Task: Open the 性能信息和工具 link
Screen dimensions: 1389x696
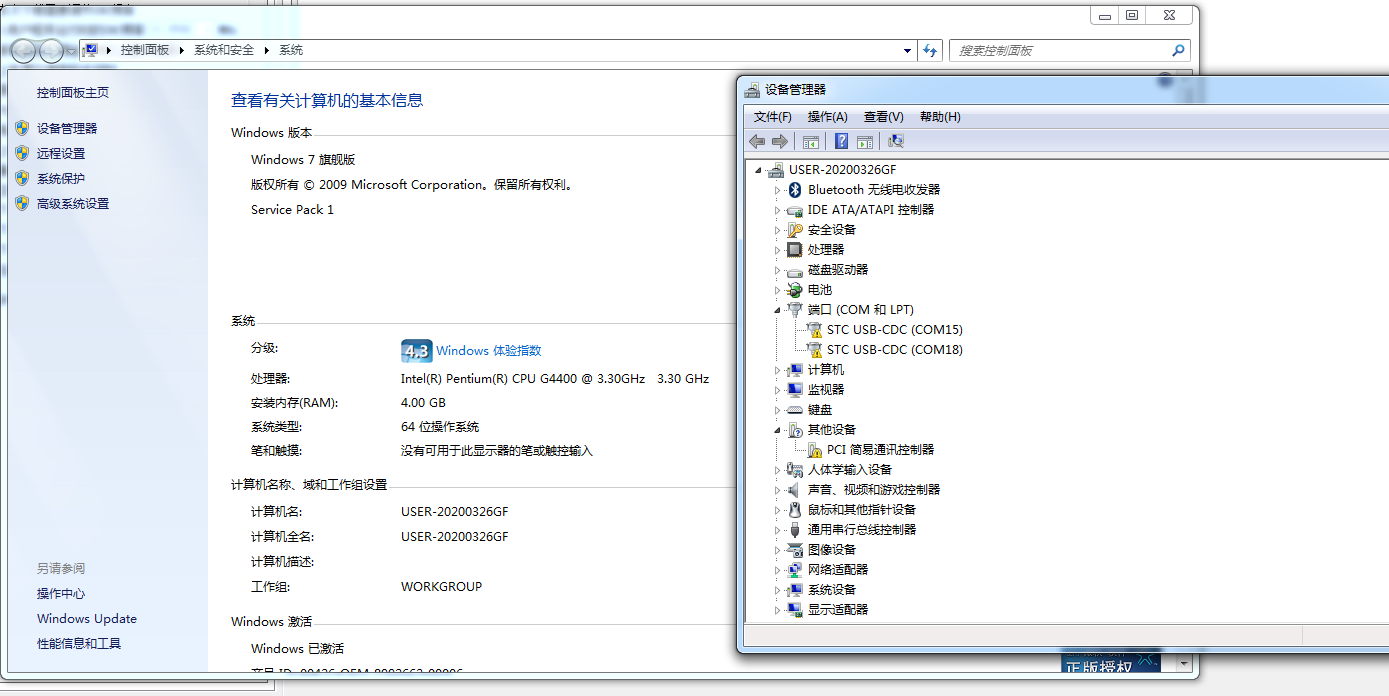Action: click(79, 644)
